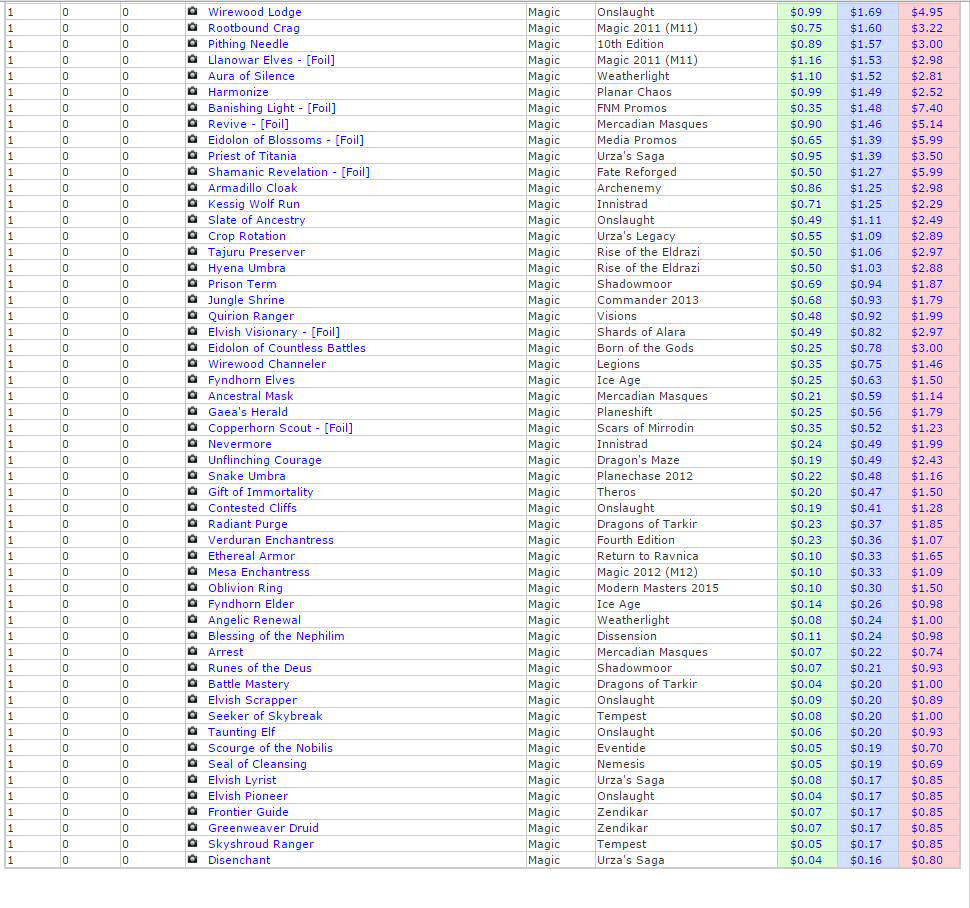
Task: Select the Commander 2013 set cell
Action: coord(648,300)
